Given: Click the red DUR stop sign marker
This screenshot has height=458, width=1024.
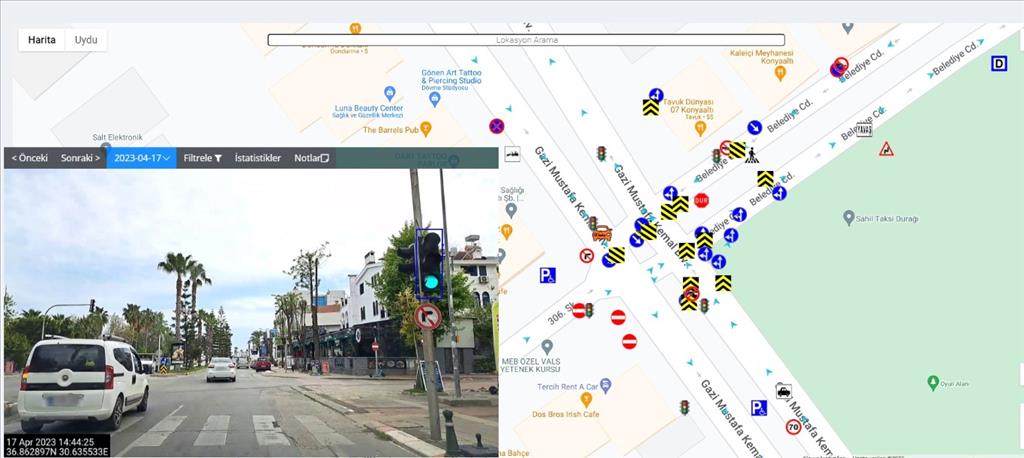Looking at the screenshot, I should click(701, 200).
